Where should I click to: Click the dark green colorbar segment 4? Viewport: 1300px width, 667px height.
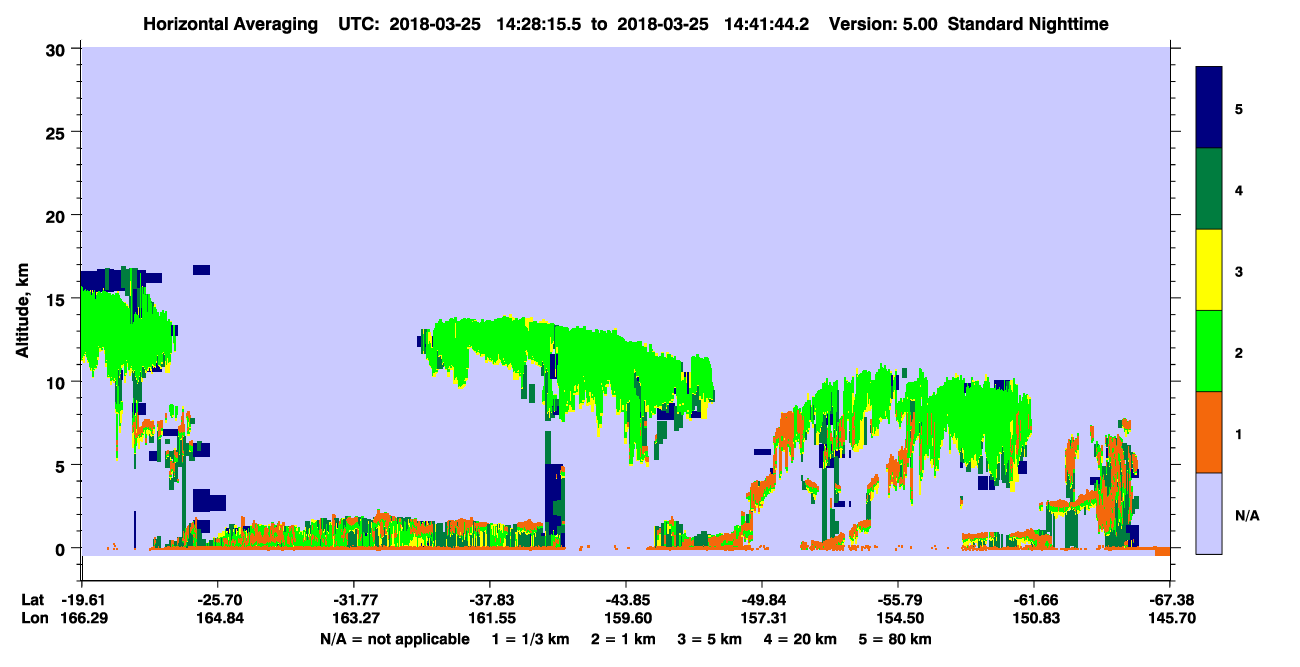(x=1209, y=189)
